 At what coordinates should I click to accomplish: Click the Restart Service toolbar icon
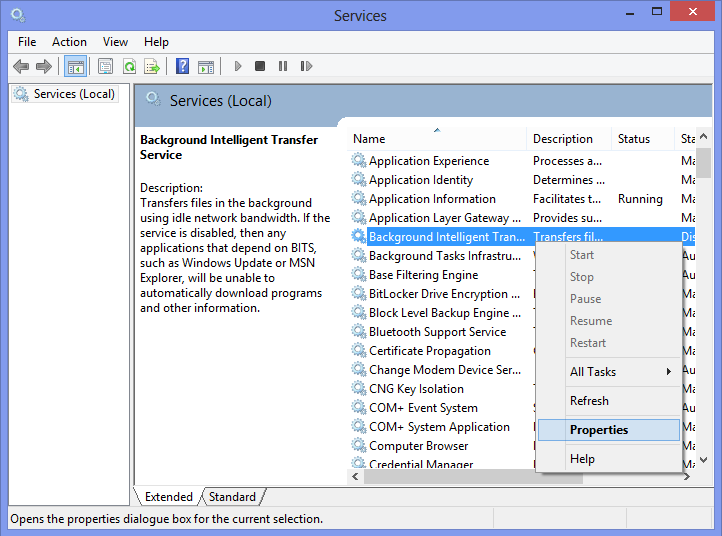point(306,67)
